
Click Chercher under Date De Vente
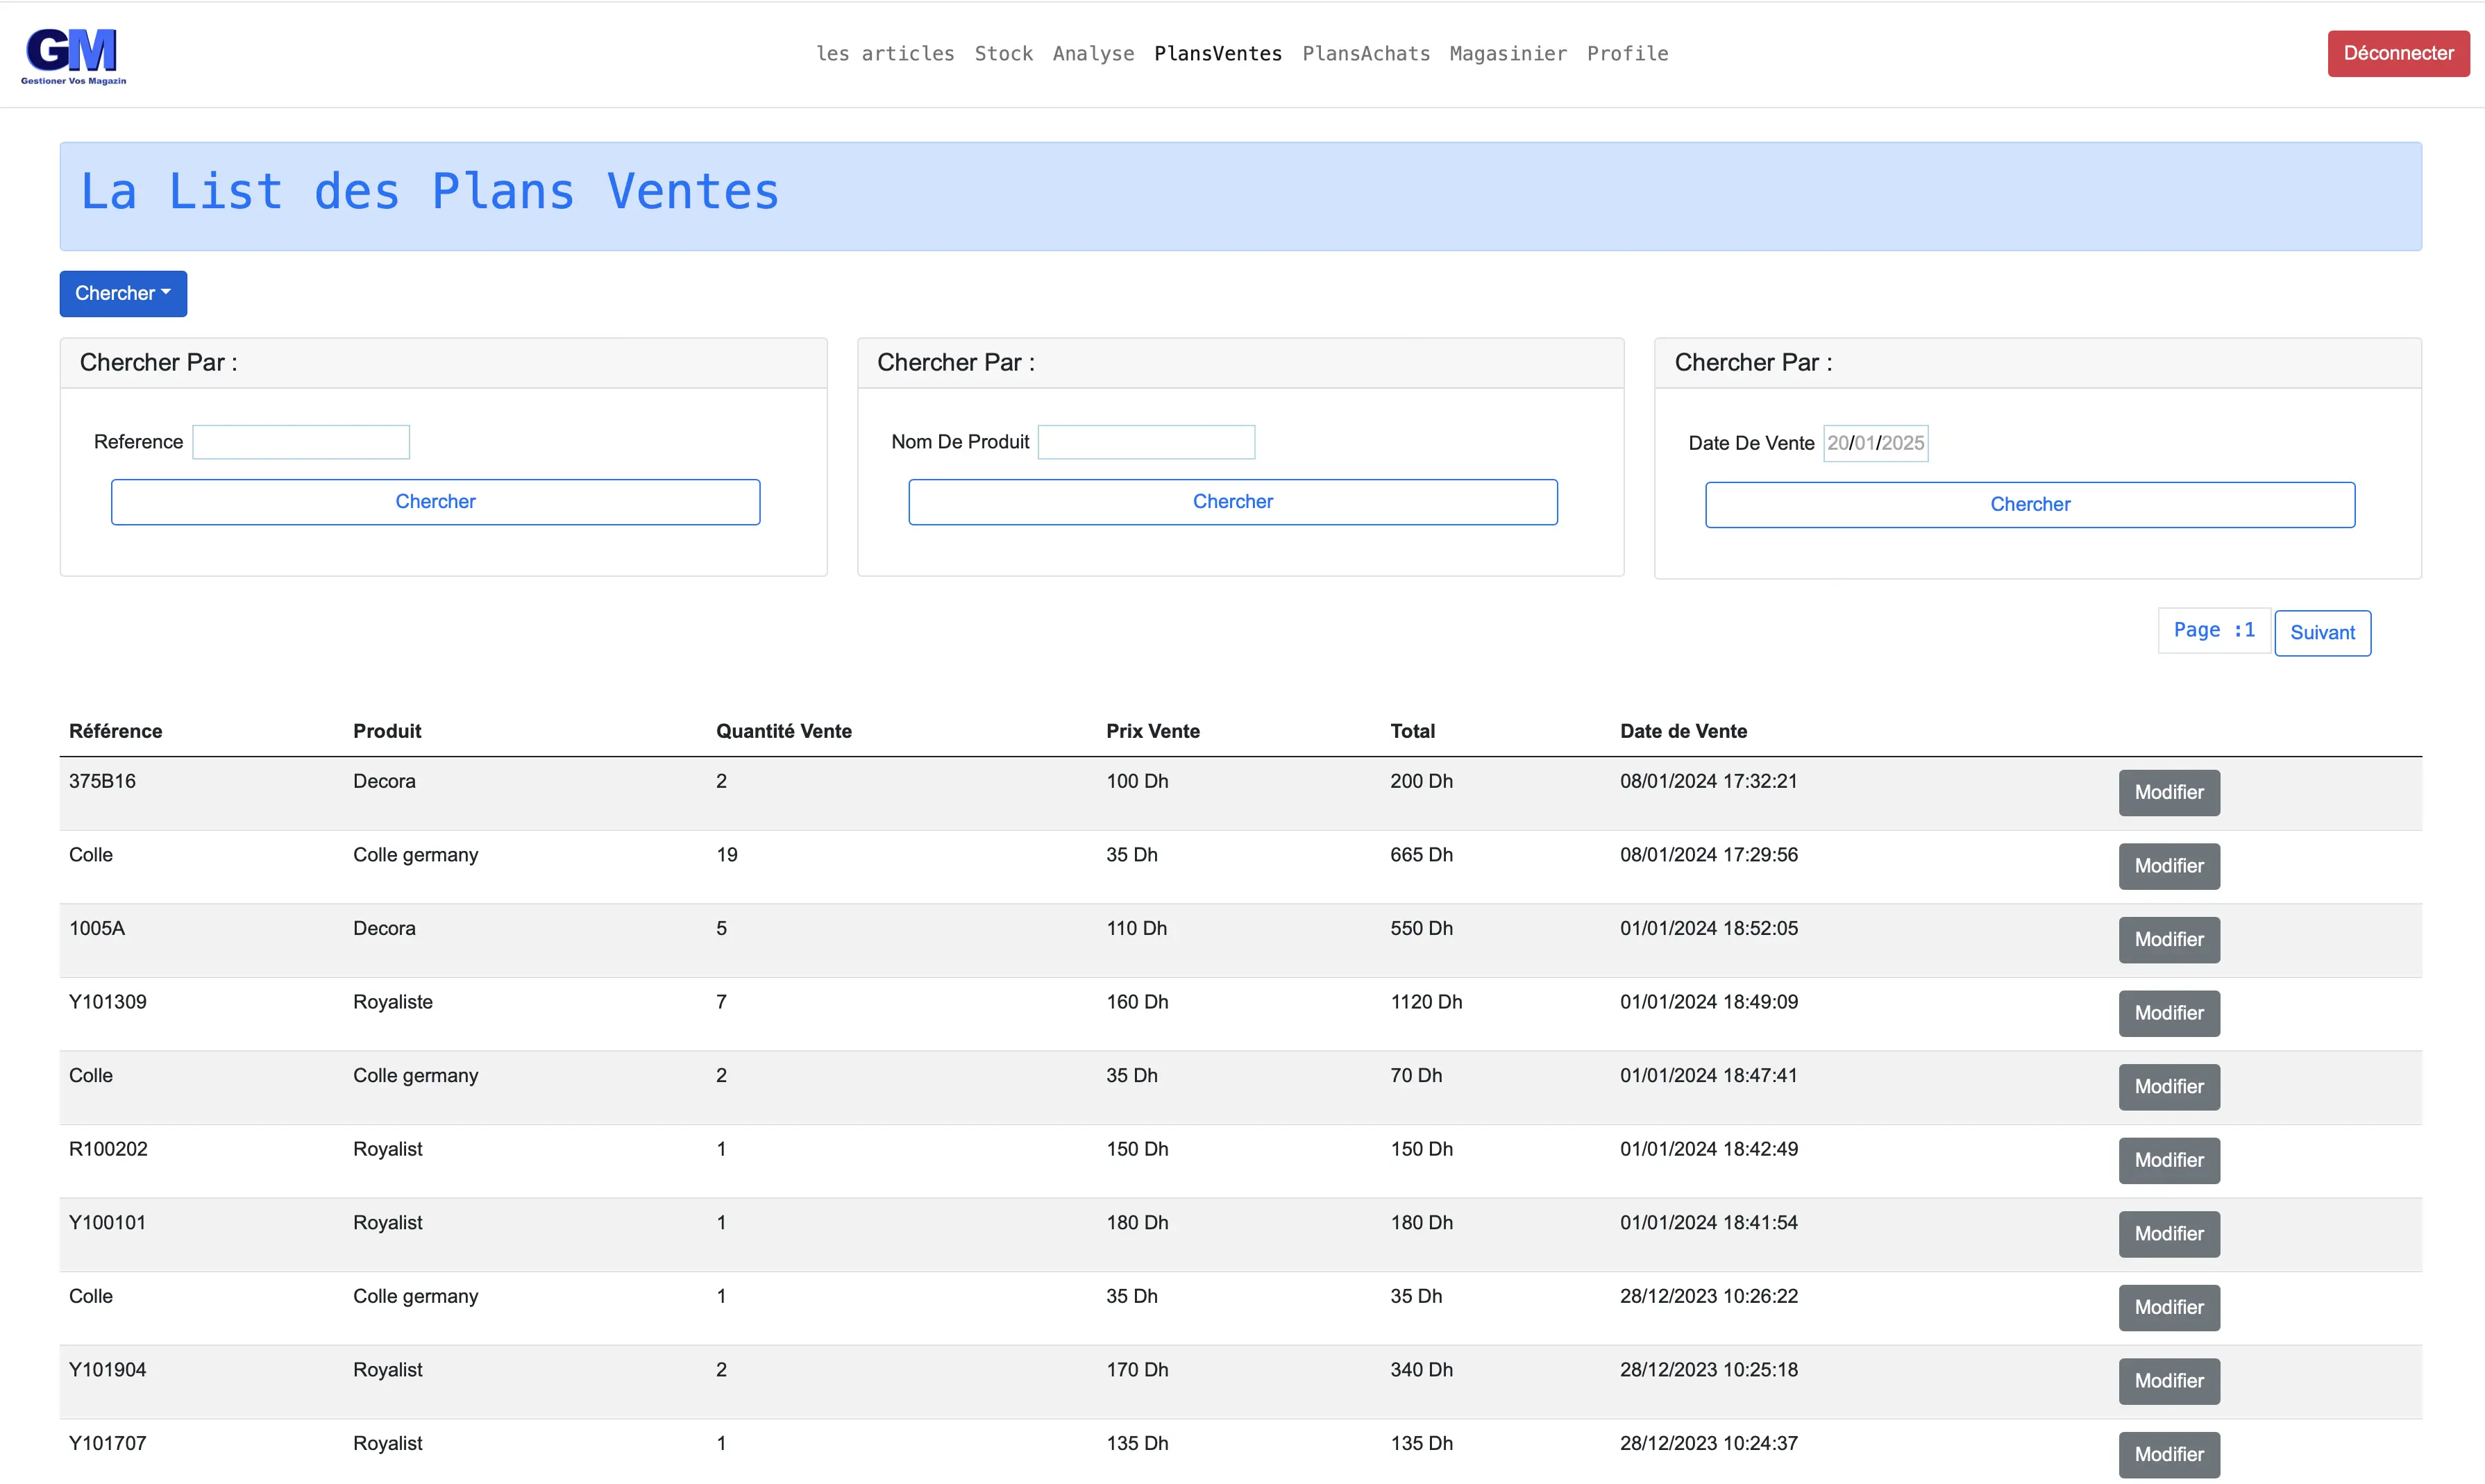pyautogui.click(x=2030, y=505)
